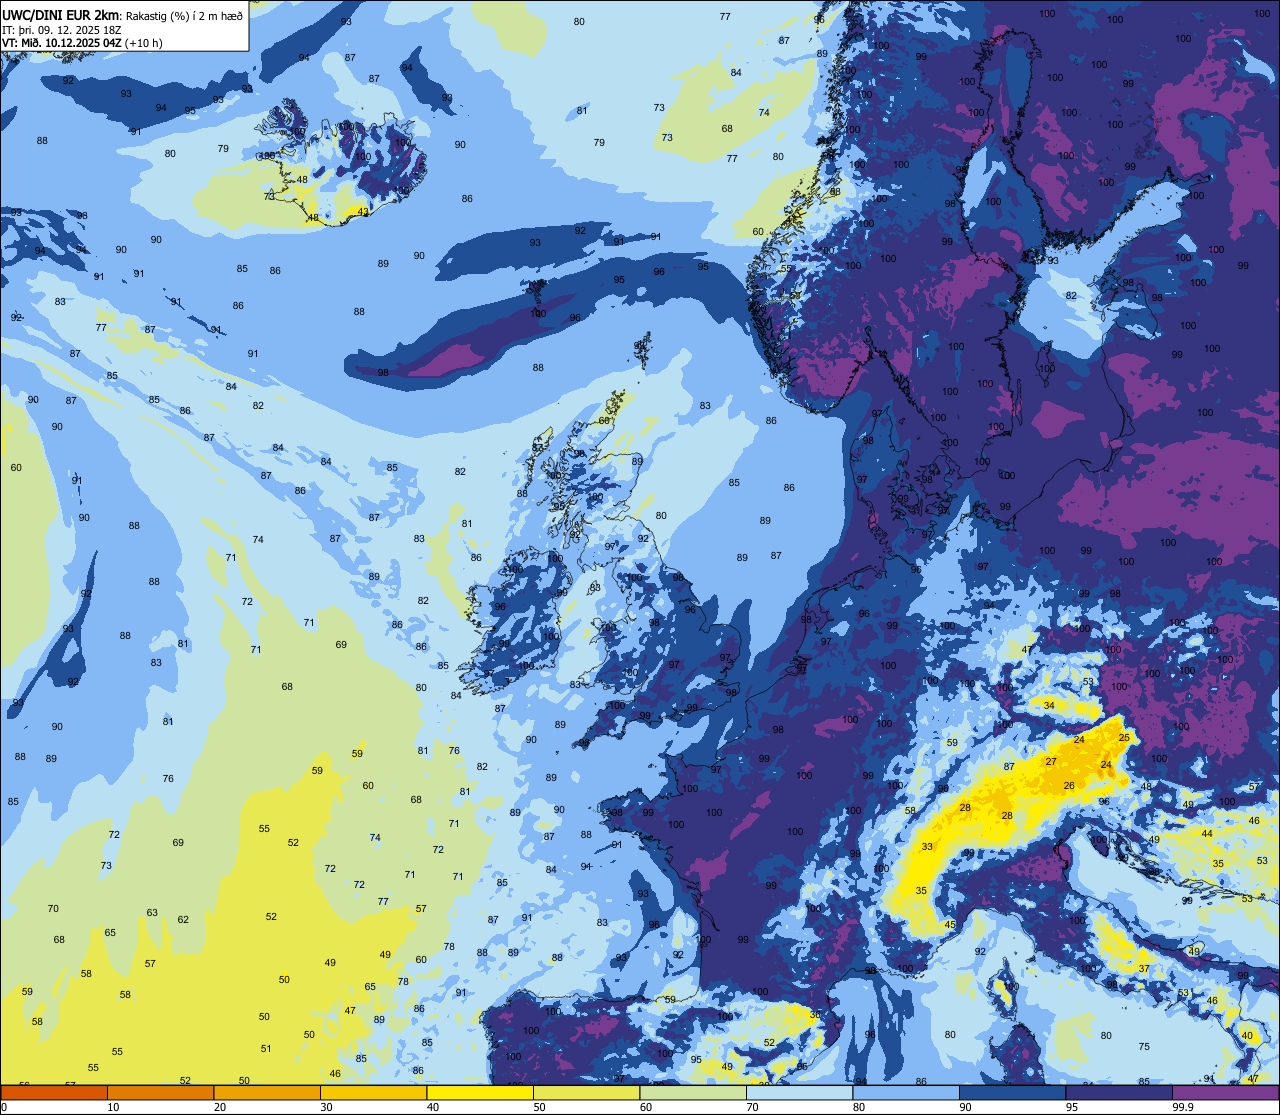Click the legend scale label '50'

[x=539, y=1107]
